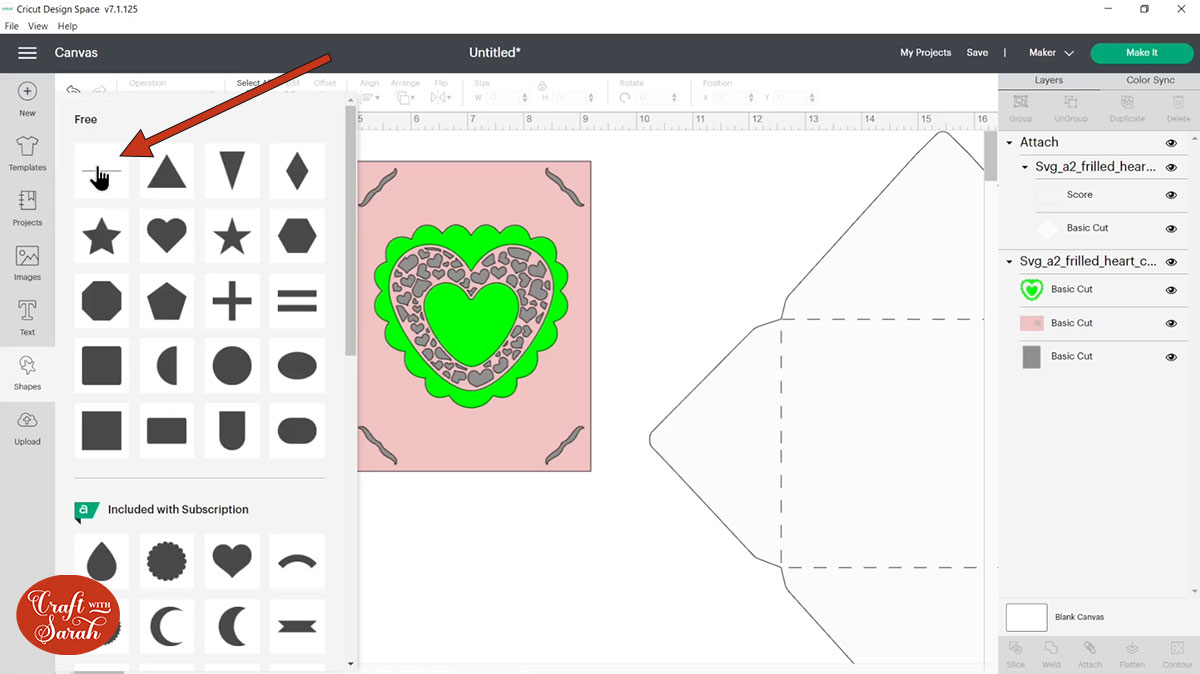Open the View menu
This screenshot has width=1200, height=674.
coord(38,26)
